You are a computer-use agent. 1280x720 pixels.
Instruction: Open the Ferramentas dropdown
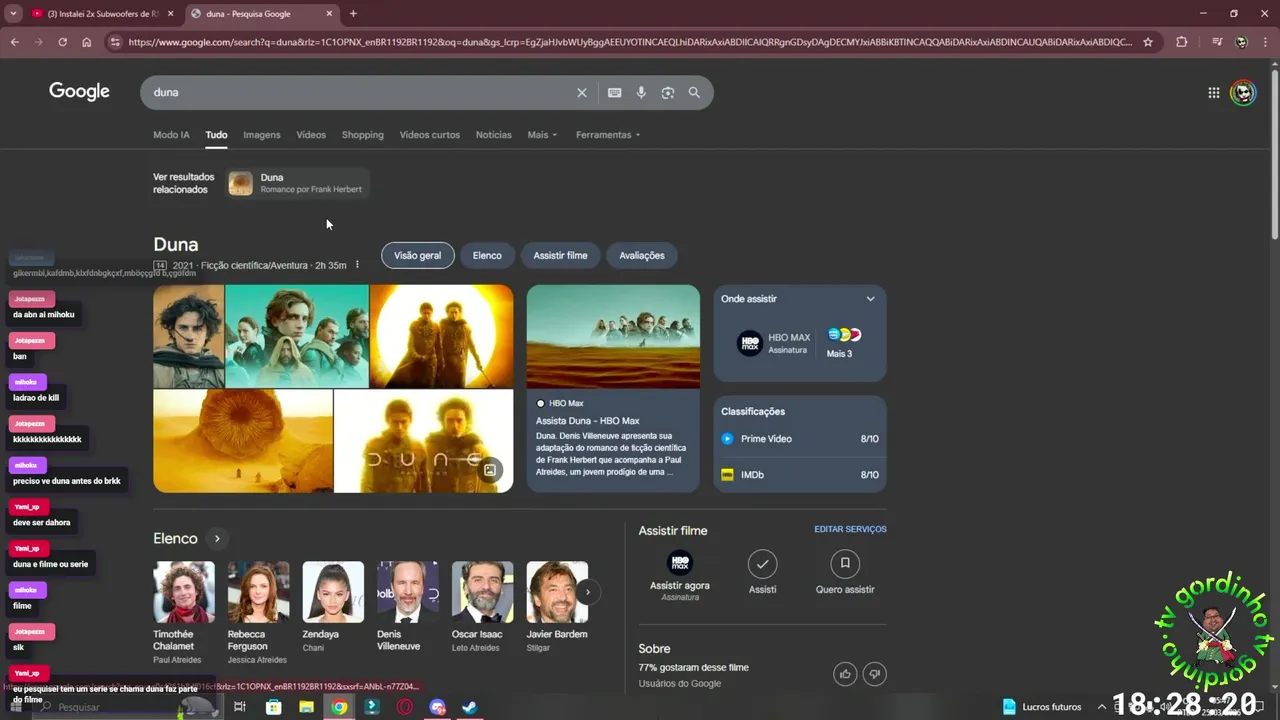608,135
